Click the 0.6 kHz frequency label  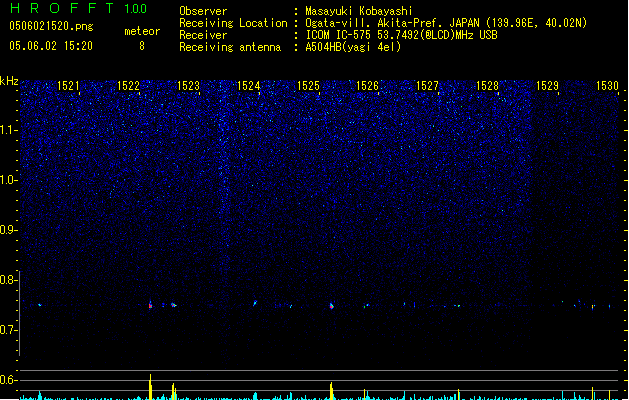9,380
